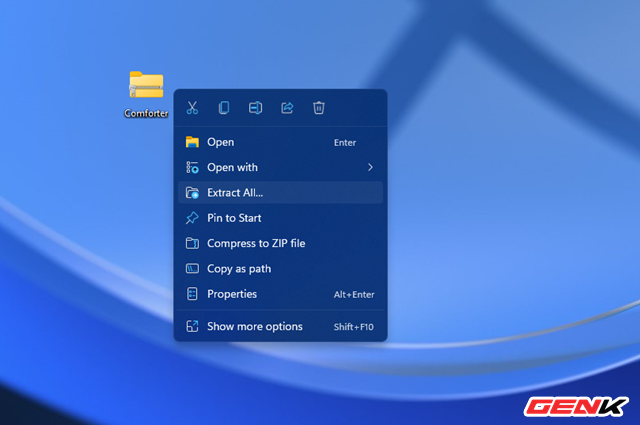Select the Comforter zip folder icon

[146, 85]
